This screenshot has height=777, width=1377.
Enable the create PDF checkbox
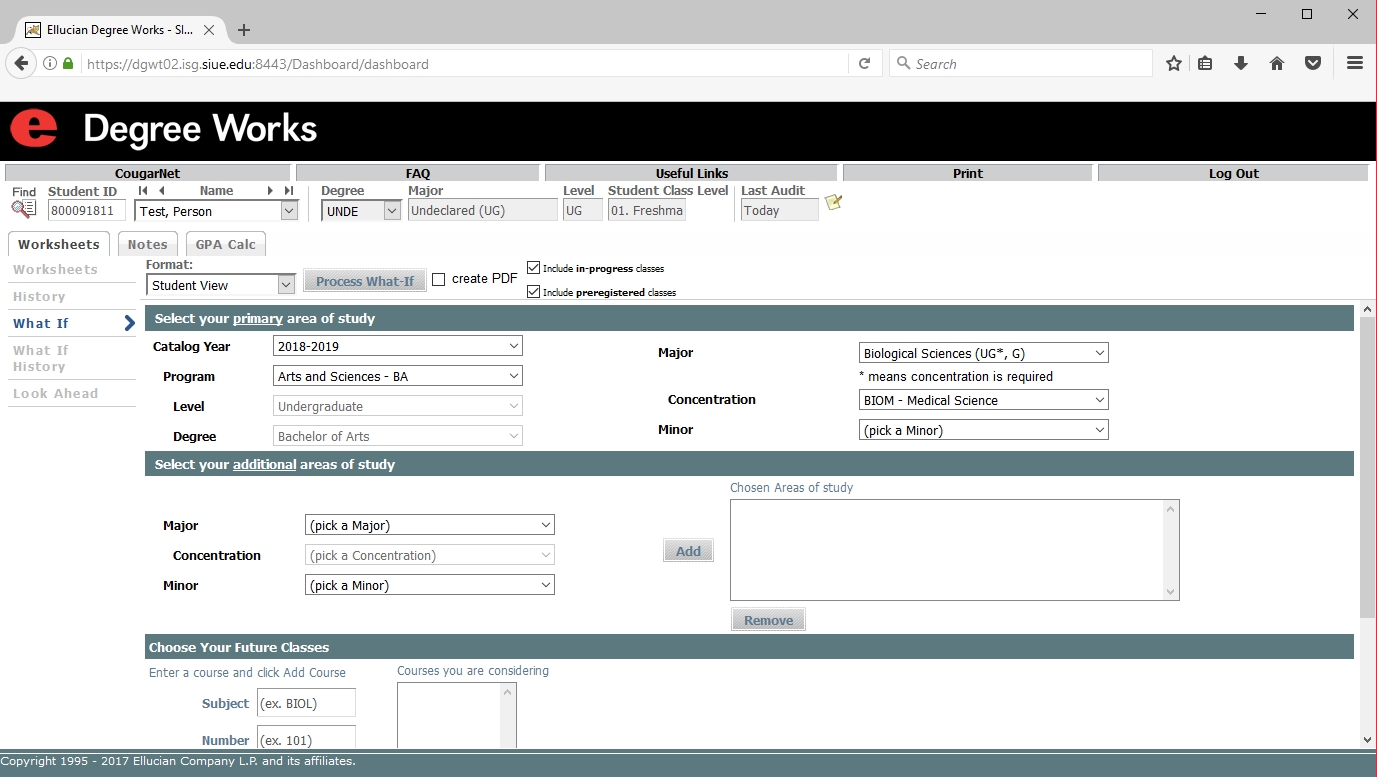(x=438, y=280)
